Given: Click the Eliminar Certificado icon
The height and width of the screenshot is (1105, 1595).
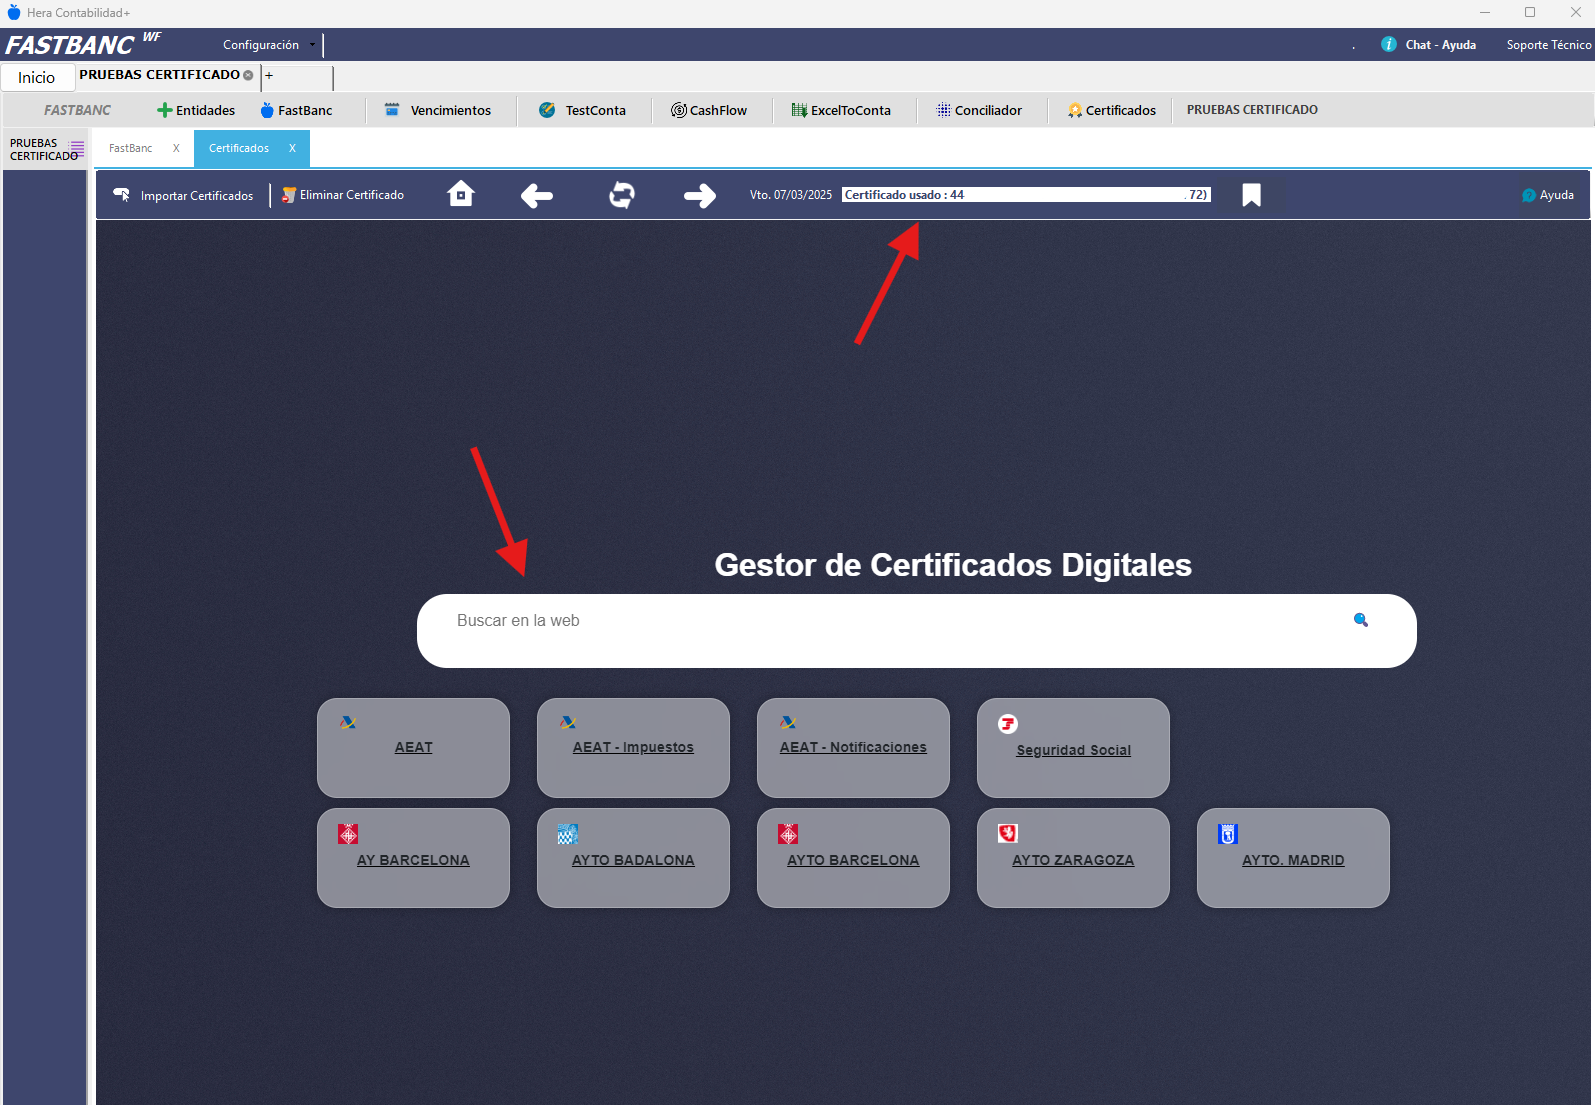Looking at the screenshot, I should click(x=289, y=195).
